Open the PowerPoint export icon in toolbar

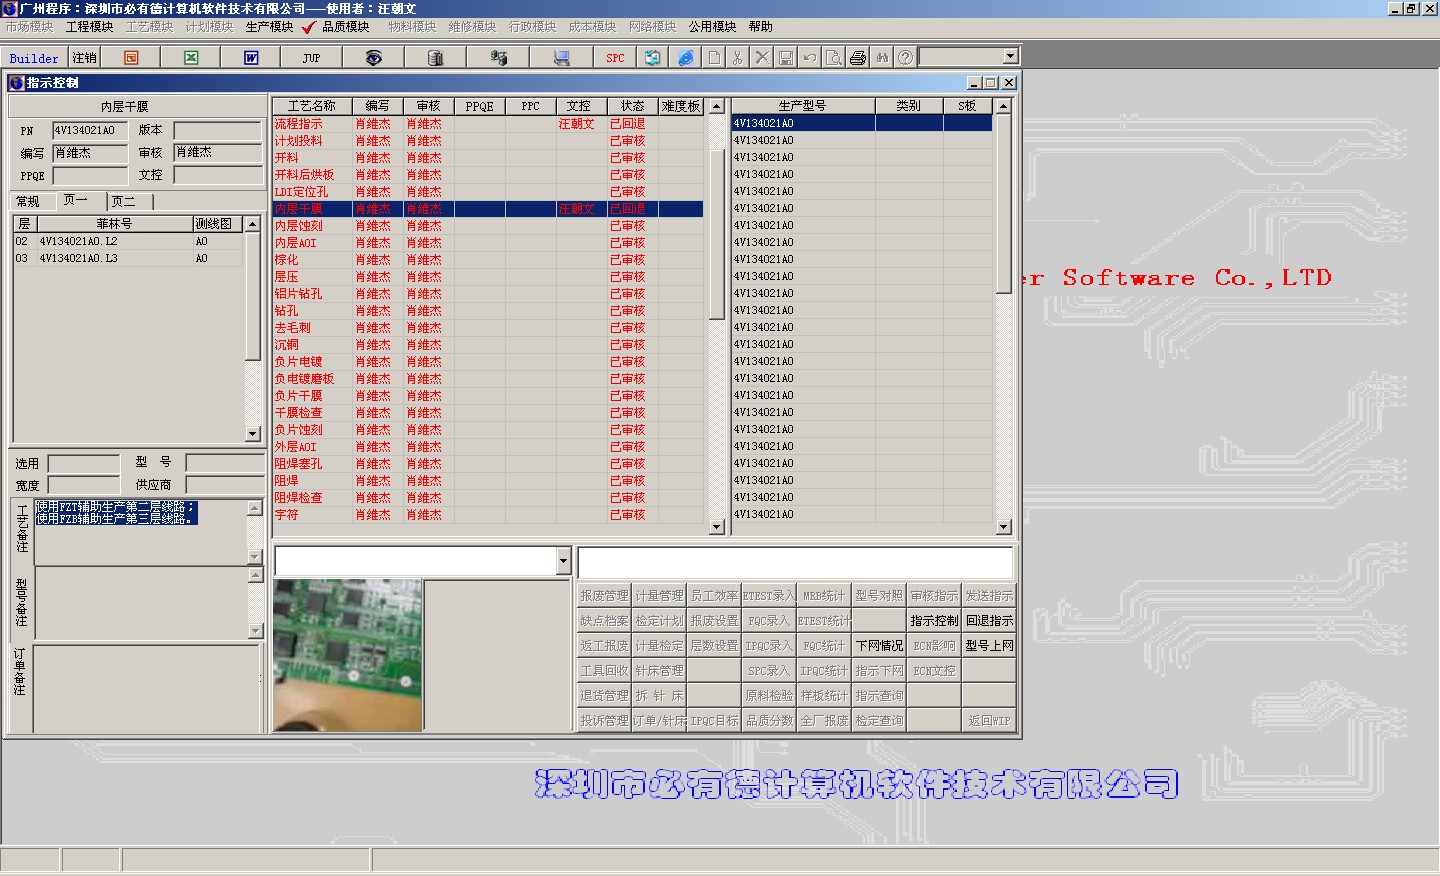131,58
